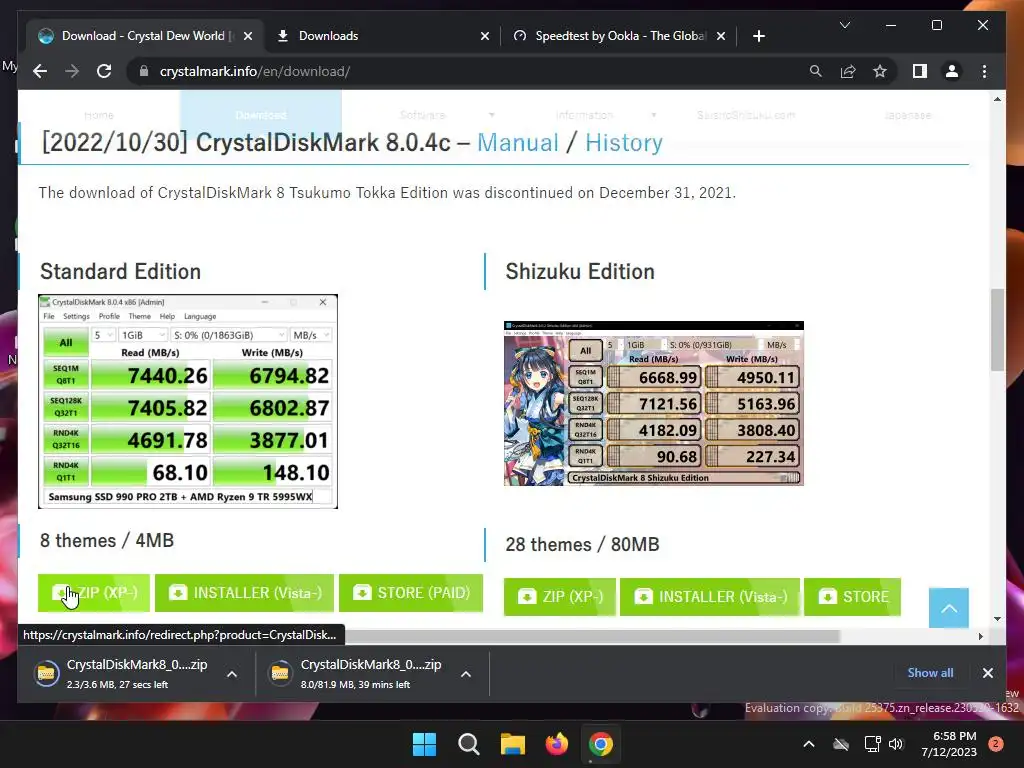The height and width of the screenshot is (768, 1024).
Task: Click Show all downloads
Action: [x=930, y=673]
